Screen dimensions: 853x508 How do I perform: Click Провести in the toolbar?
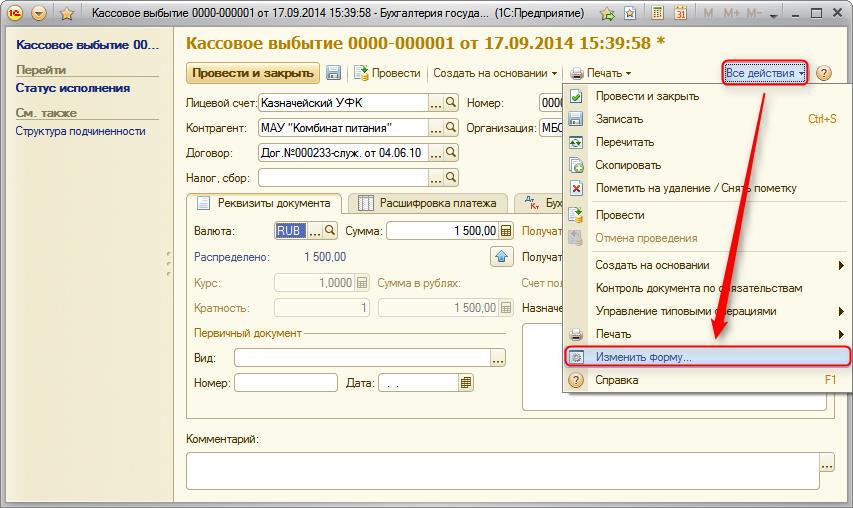point(387,73)
